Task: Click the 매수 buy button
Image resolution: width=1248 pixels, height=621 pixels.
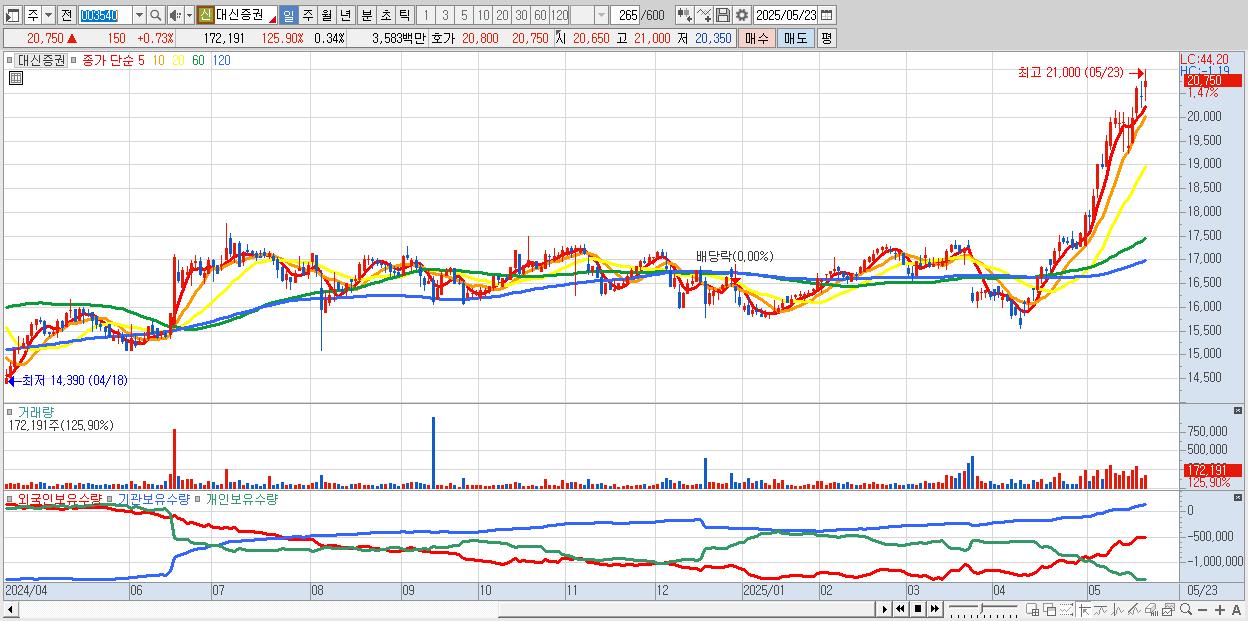Action: (757, 38)
